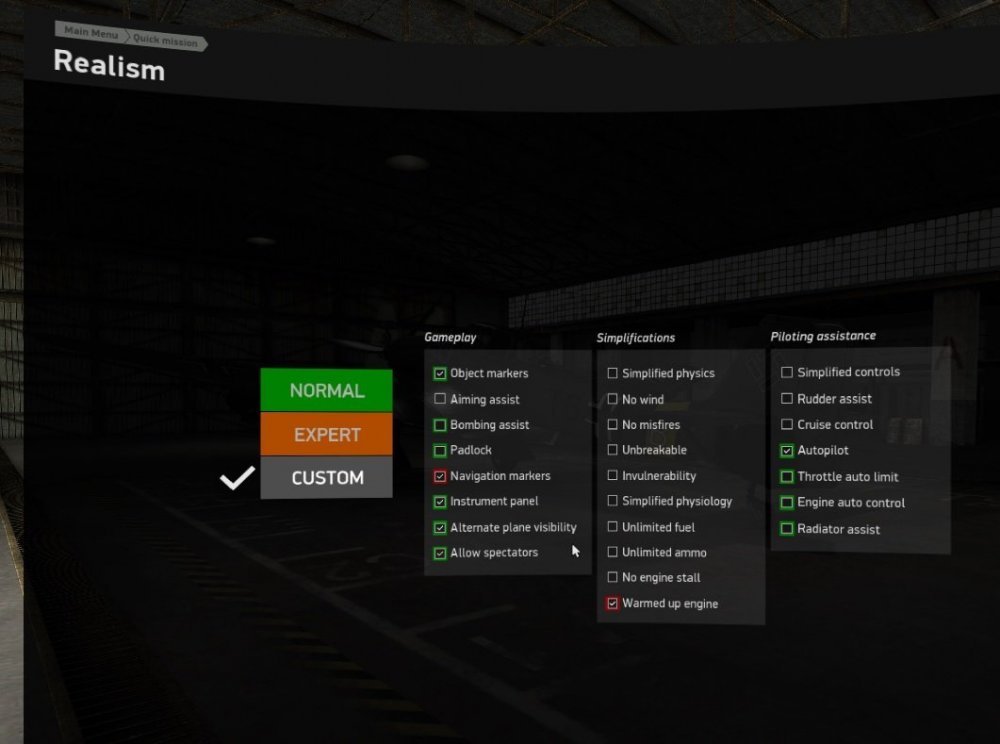Enable Simplified controls assistance

click(787, 371)
